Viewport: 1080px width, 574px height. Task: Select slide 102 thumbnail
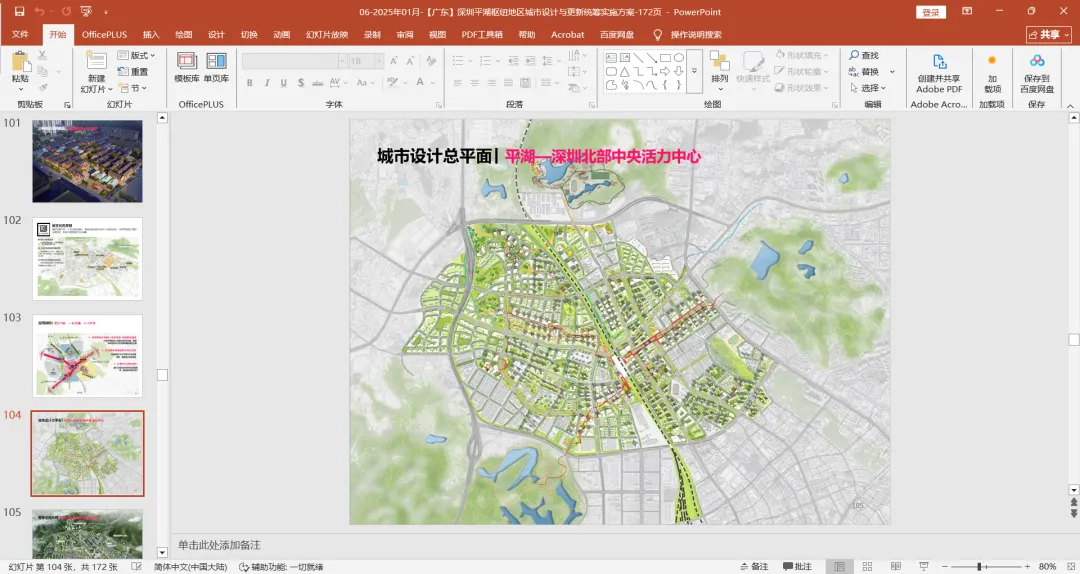(x=87, y=259)
